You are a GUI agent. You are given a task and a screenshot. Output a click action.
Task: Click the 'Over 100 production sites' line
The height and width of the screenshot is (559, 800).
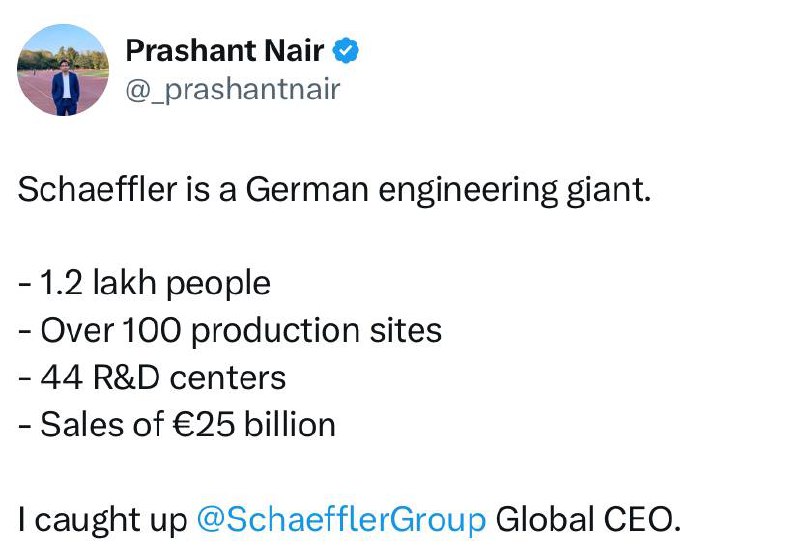click(230, 331)
